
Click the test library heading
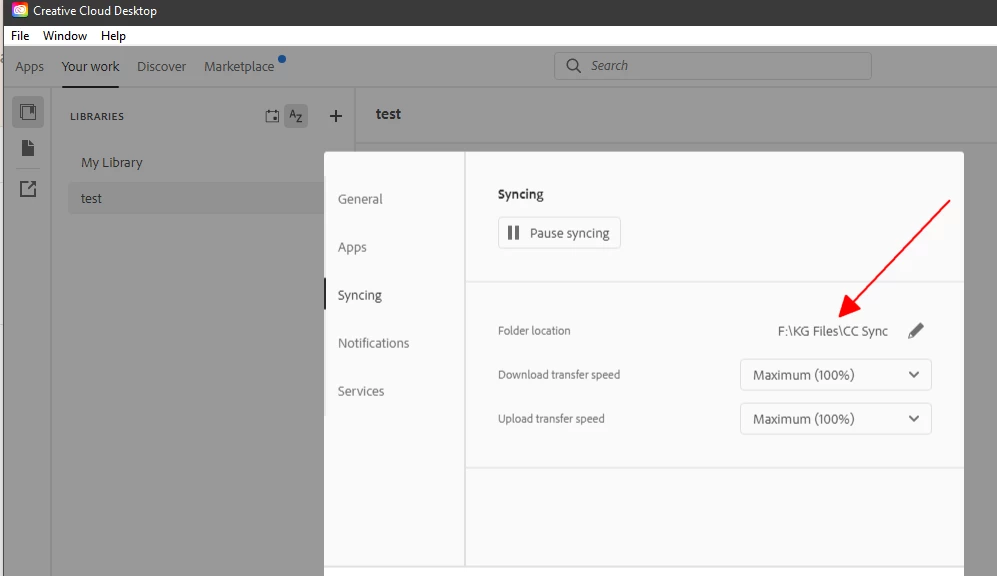[388, 114]
